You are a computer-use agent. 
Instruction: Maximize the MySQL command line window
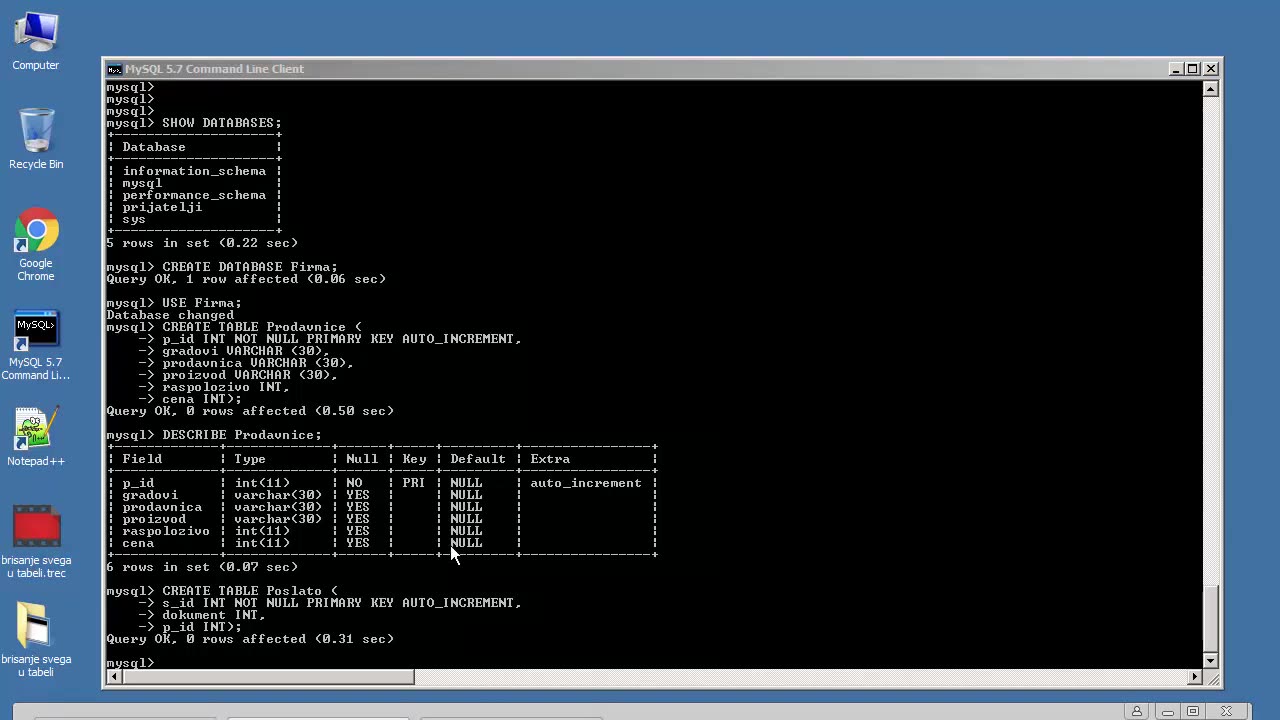click(1193, 69)
